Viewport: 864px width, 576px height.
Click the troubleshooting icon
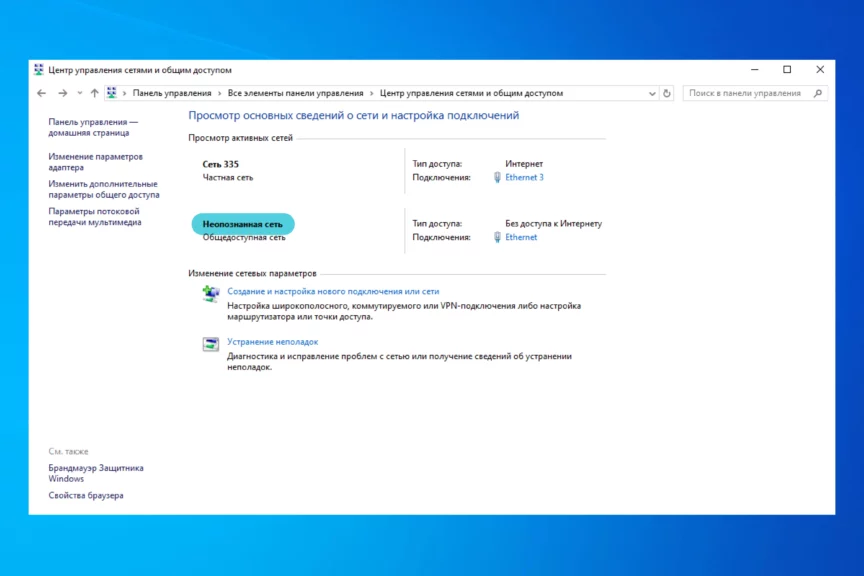click(210, 344)
